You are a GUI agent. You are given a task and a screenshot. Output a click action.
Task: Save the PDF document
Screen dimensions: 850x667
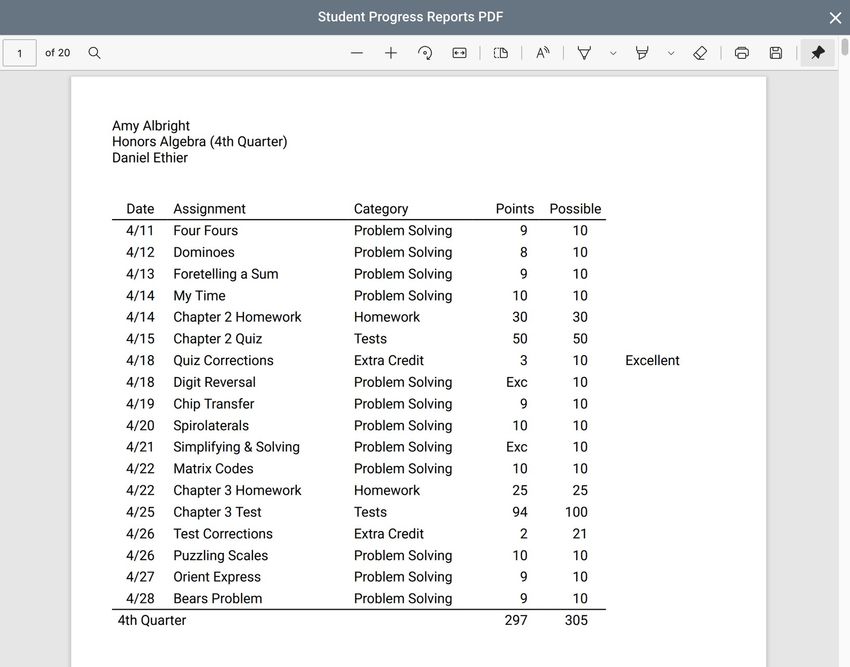(776, 53)
